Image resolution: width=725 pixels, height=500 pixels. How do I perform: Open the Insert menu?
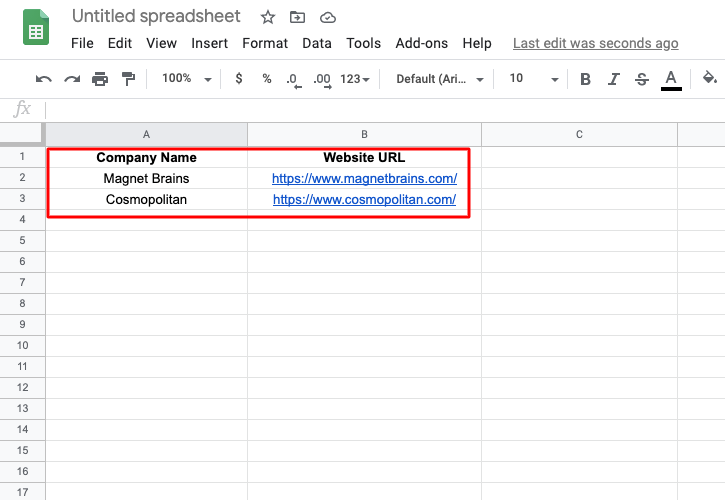pyautogui.click(x=209, y=43)
